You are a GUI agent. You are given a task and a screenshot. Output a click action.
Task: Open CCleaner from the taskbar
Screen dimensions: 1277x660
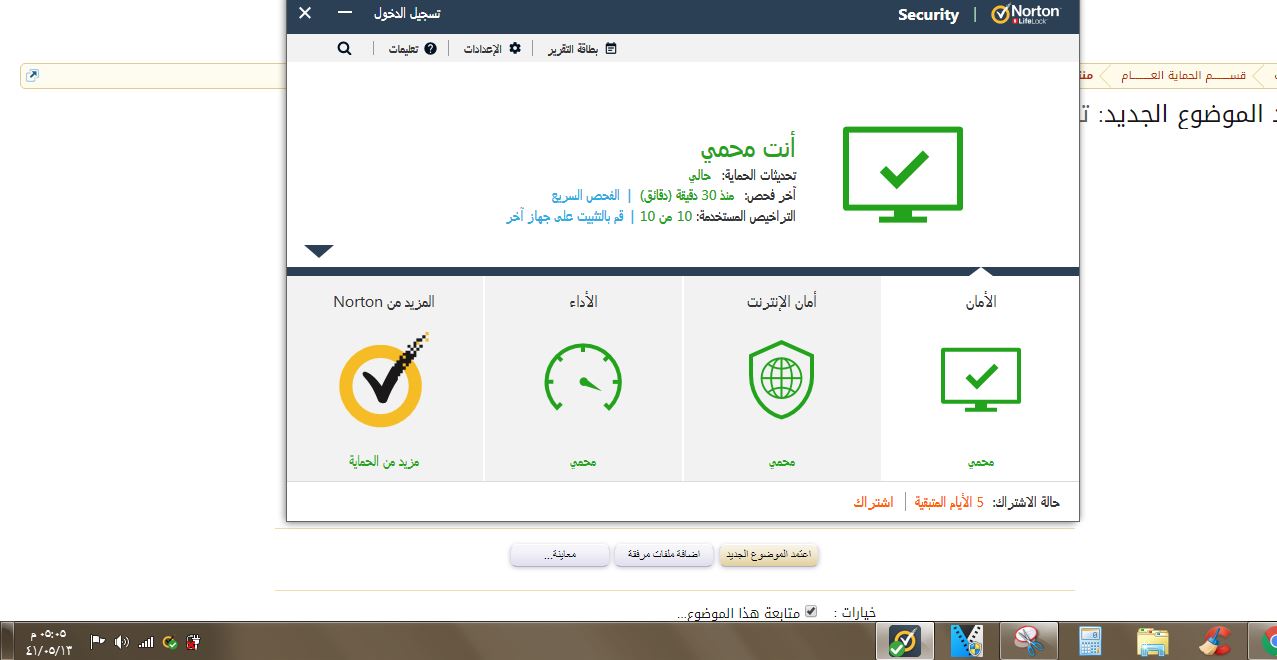1214,641
